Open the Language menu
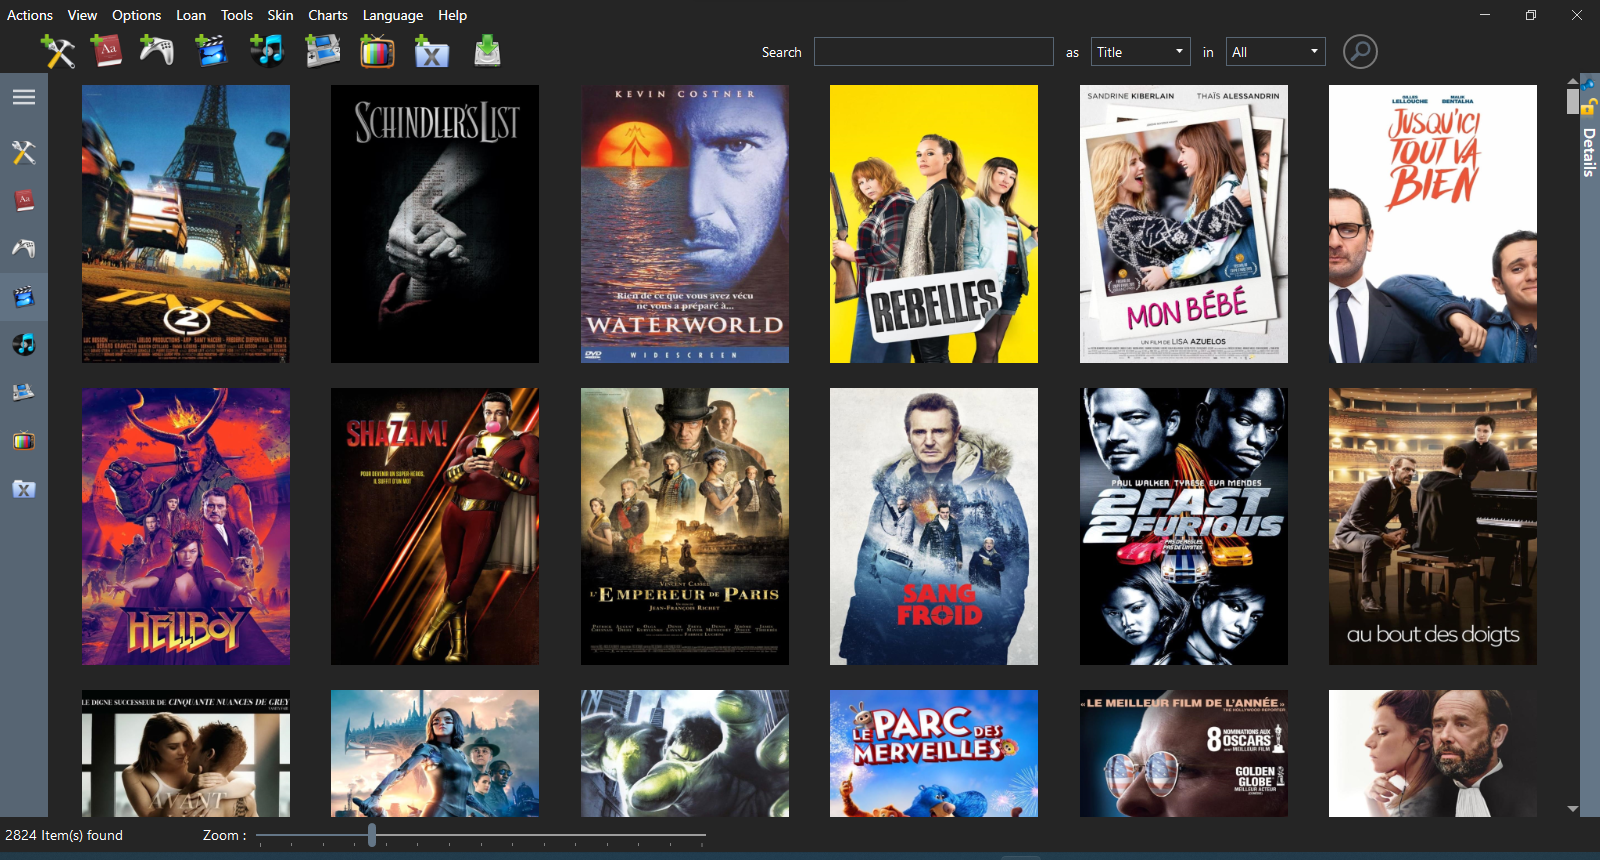The height and width of the screenshot is (860, 1600). click(x=393, y=15)
